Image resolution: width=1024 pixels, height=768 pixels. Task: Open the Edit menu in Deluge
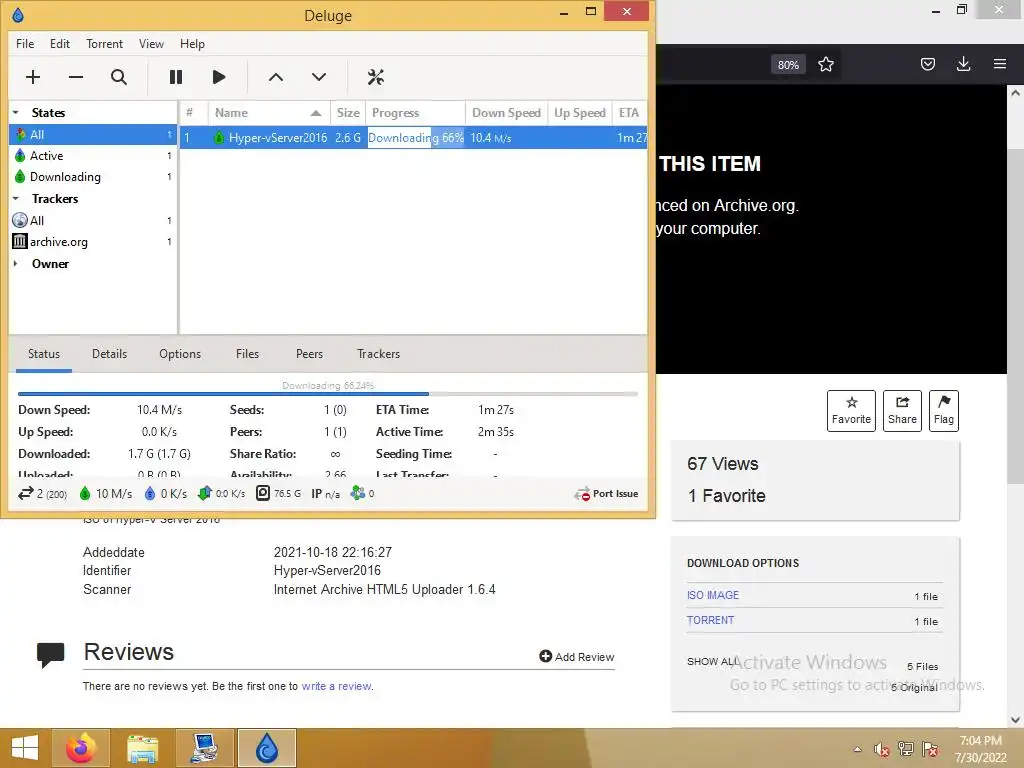point(59,44)
